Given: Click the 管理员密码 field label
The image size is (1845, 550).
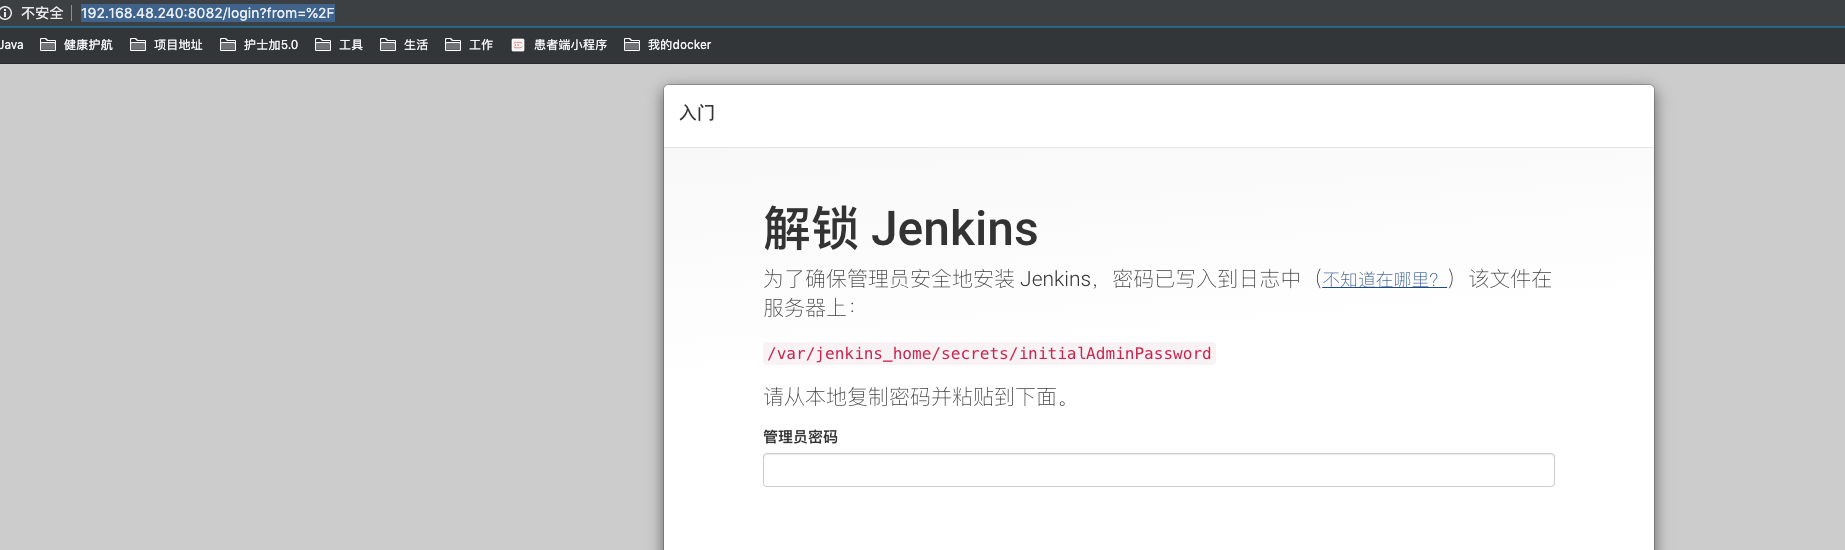Looking at the screenshot, I should tap(800, 437).
